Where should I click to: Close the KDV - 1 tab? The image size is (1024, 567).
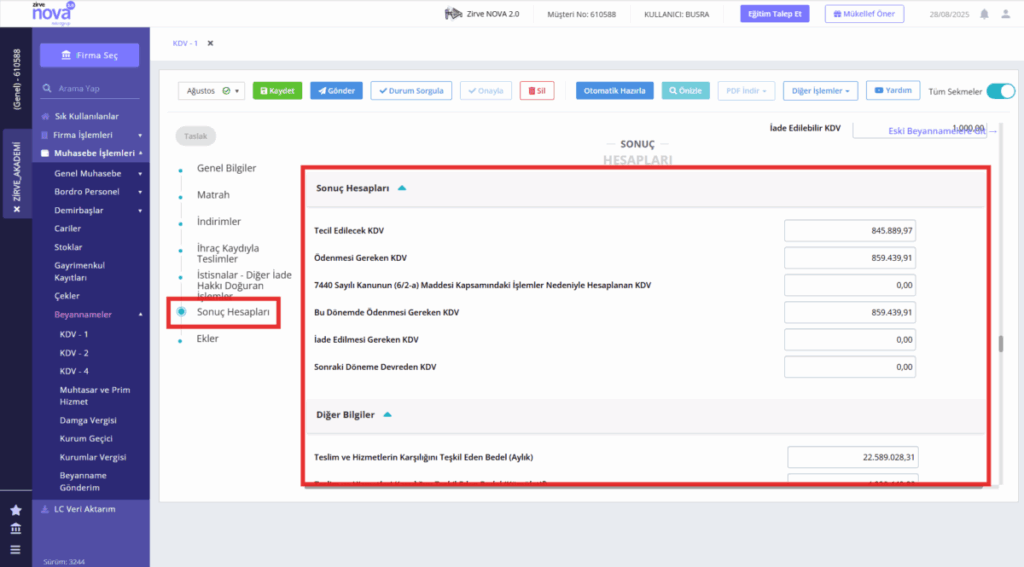click(210, 43)
